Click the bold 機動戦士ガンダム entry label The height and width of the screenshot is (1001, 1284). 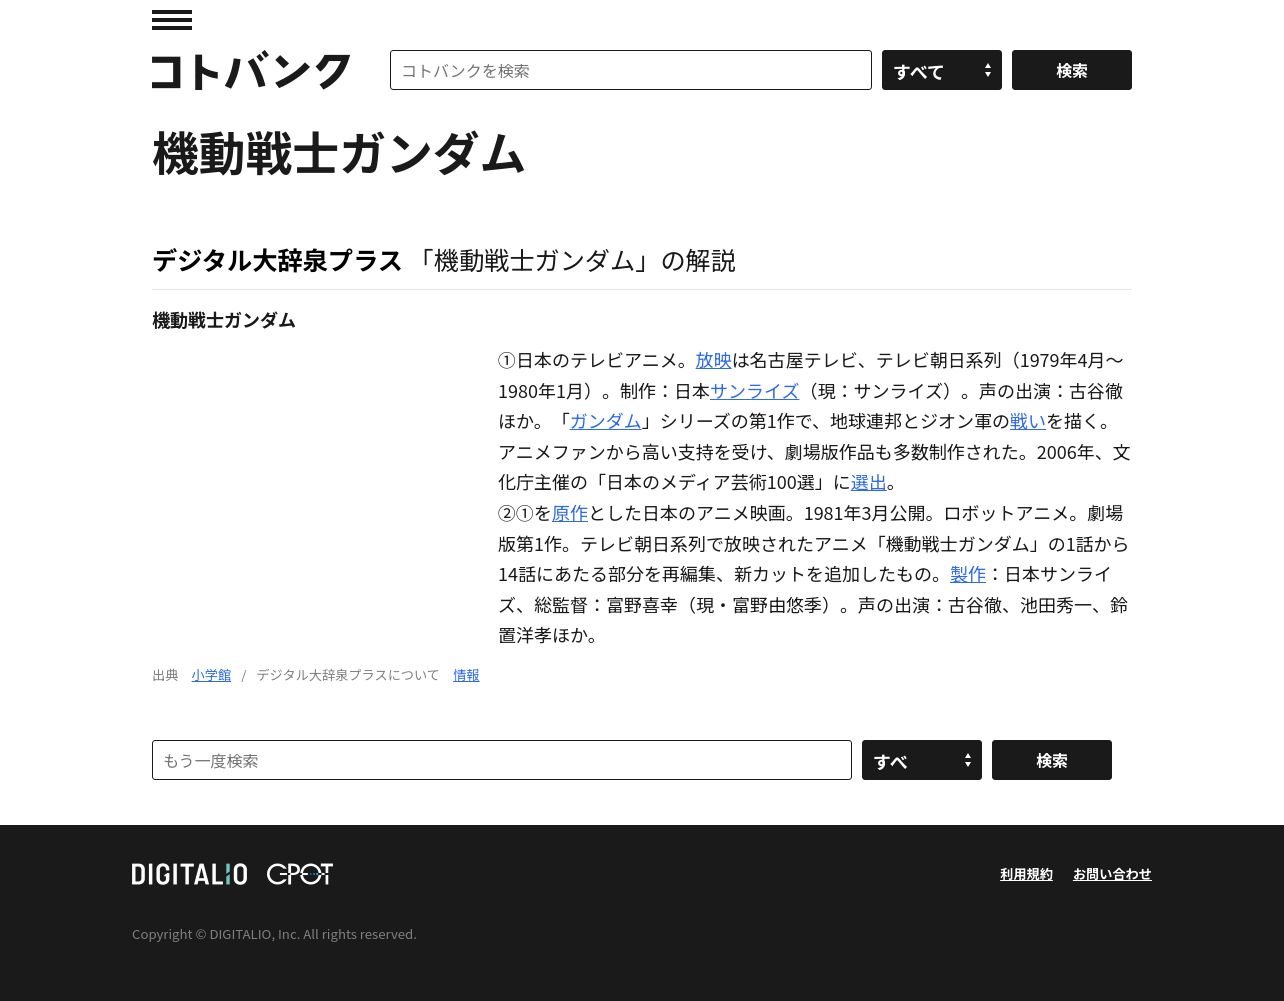(x=224, y=320)
